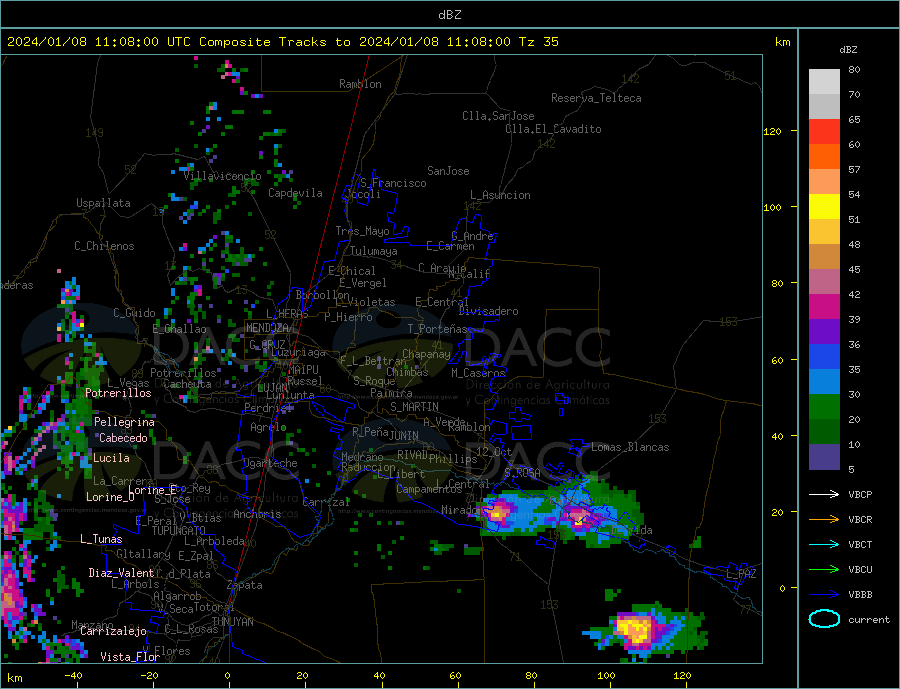Click the Ramblon place label
This screenshot has width=900, height=689.
coord(360,84)
